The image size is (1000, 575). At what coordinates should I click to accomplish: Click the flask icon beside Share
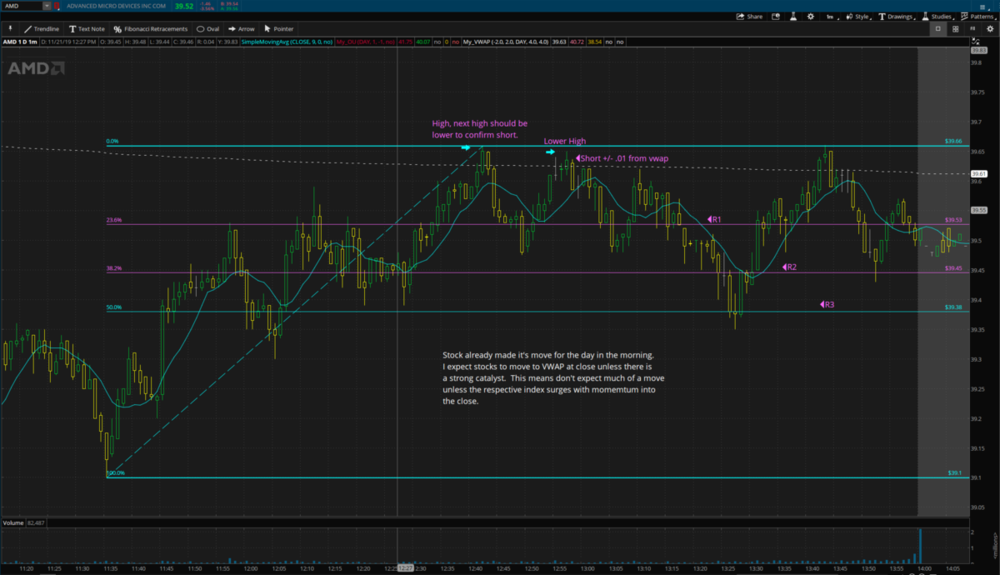point(792,16)
